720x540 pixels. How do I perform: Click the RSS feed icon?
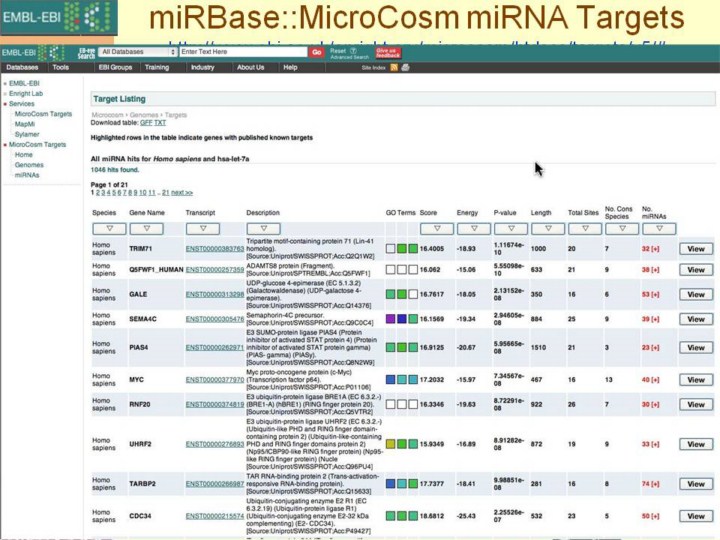393,67
